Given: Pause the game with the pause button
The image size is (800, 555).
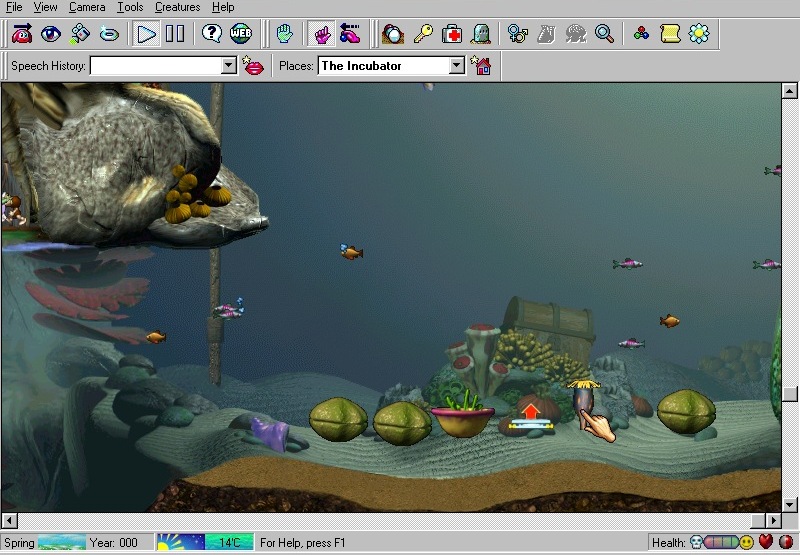Looking at the screenshot, I should pos(175,34).
